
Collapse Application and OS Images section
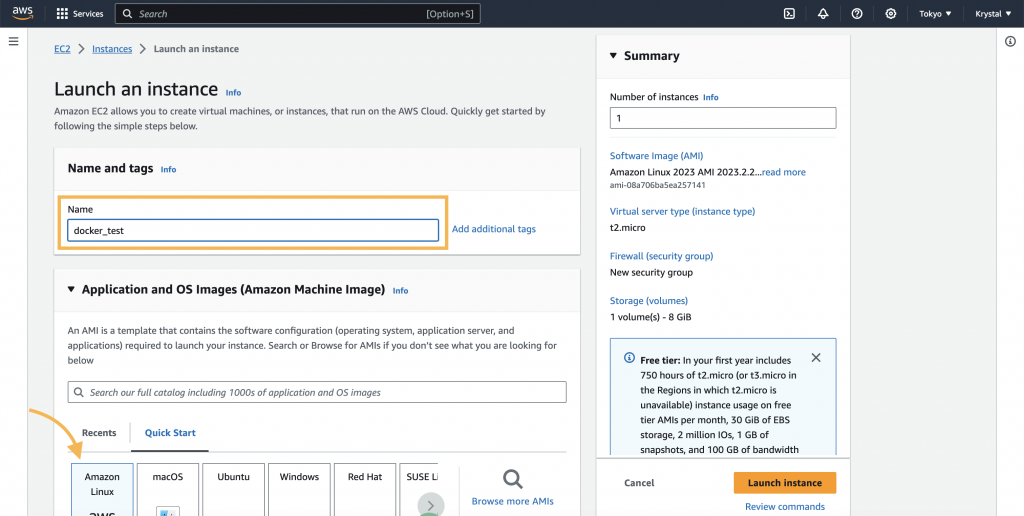point(71,289)
